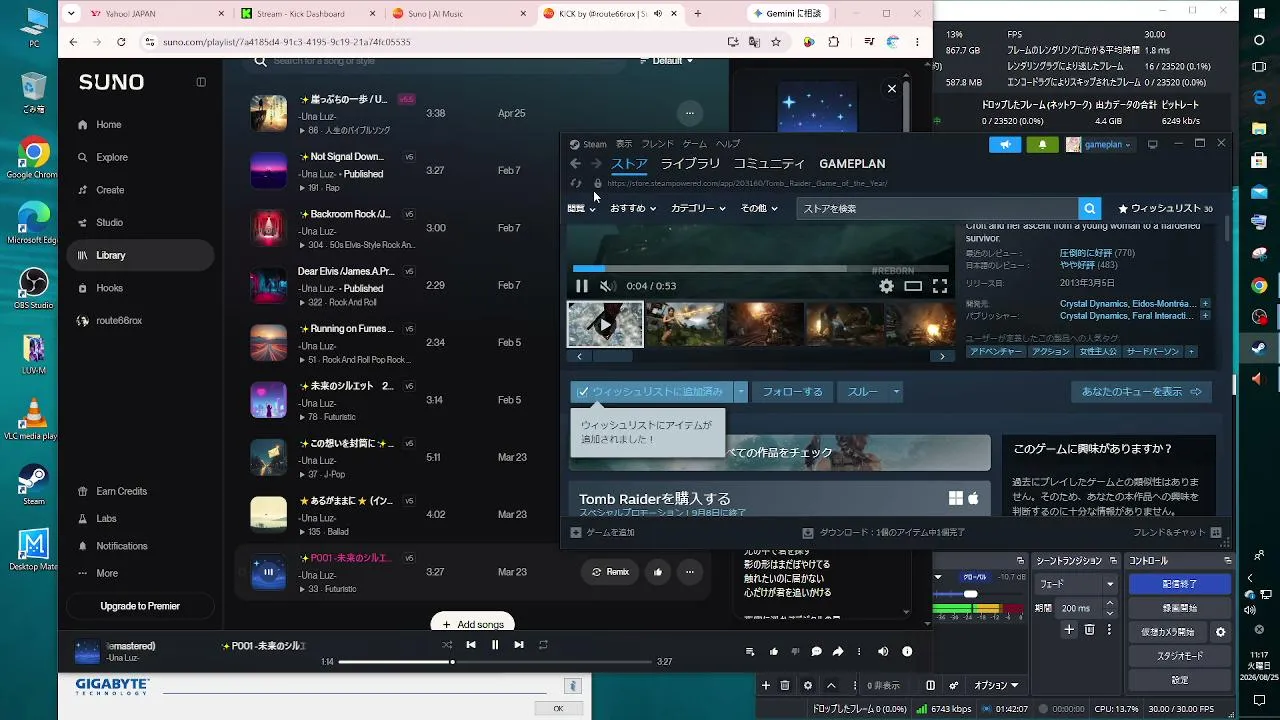Enter fullscreen on the Steam trailer
Screen dimensions: 1280x720
940,286
